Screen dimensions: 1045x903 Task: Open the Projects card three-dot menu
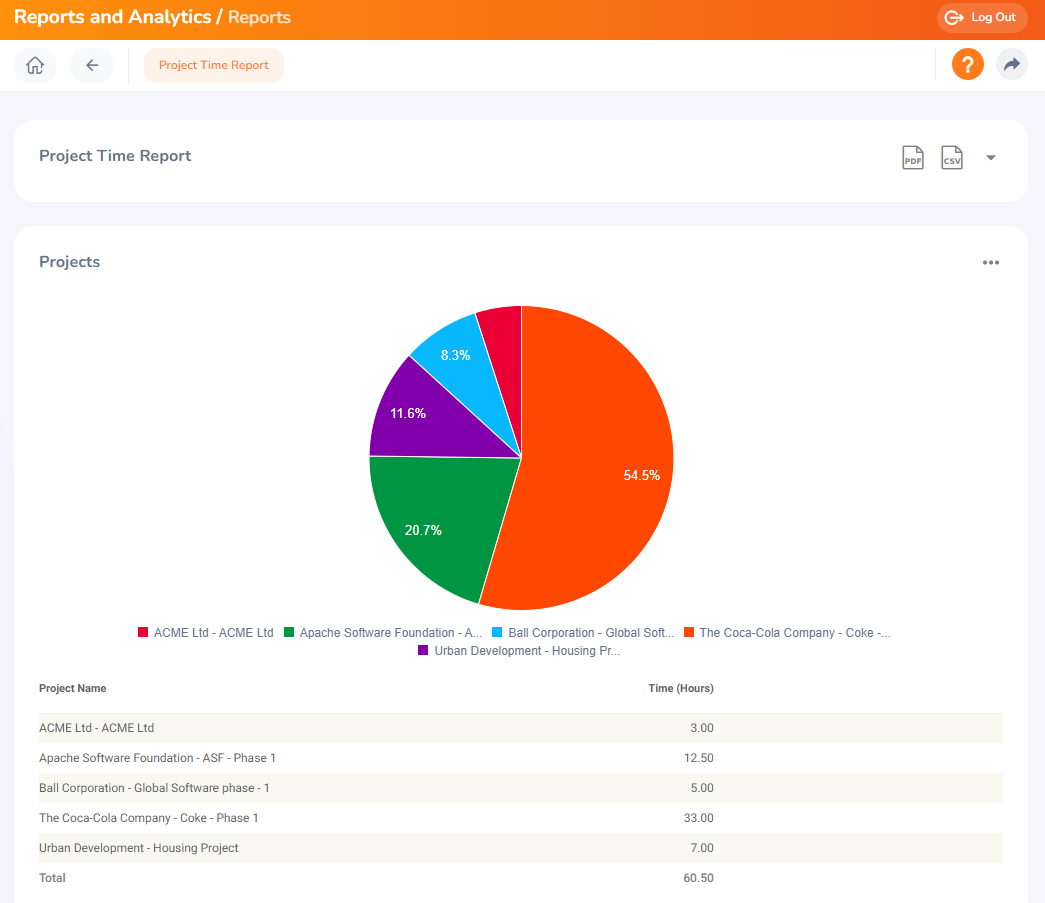point(990,263)
